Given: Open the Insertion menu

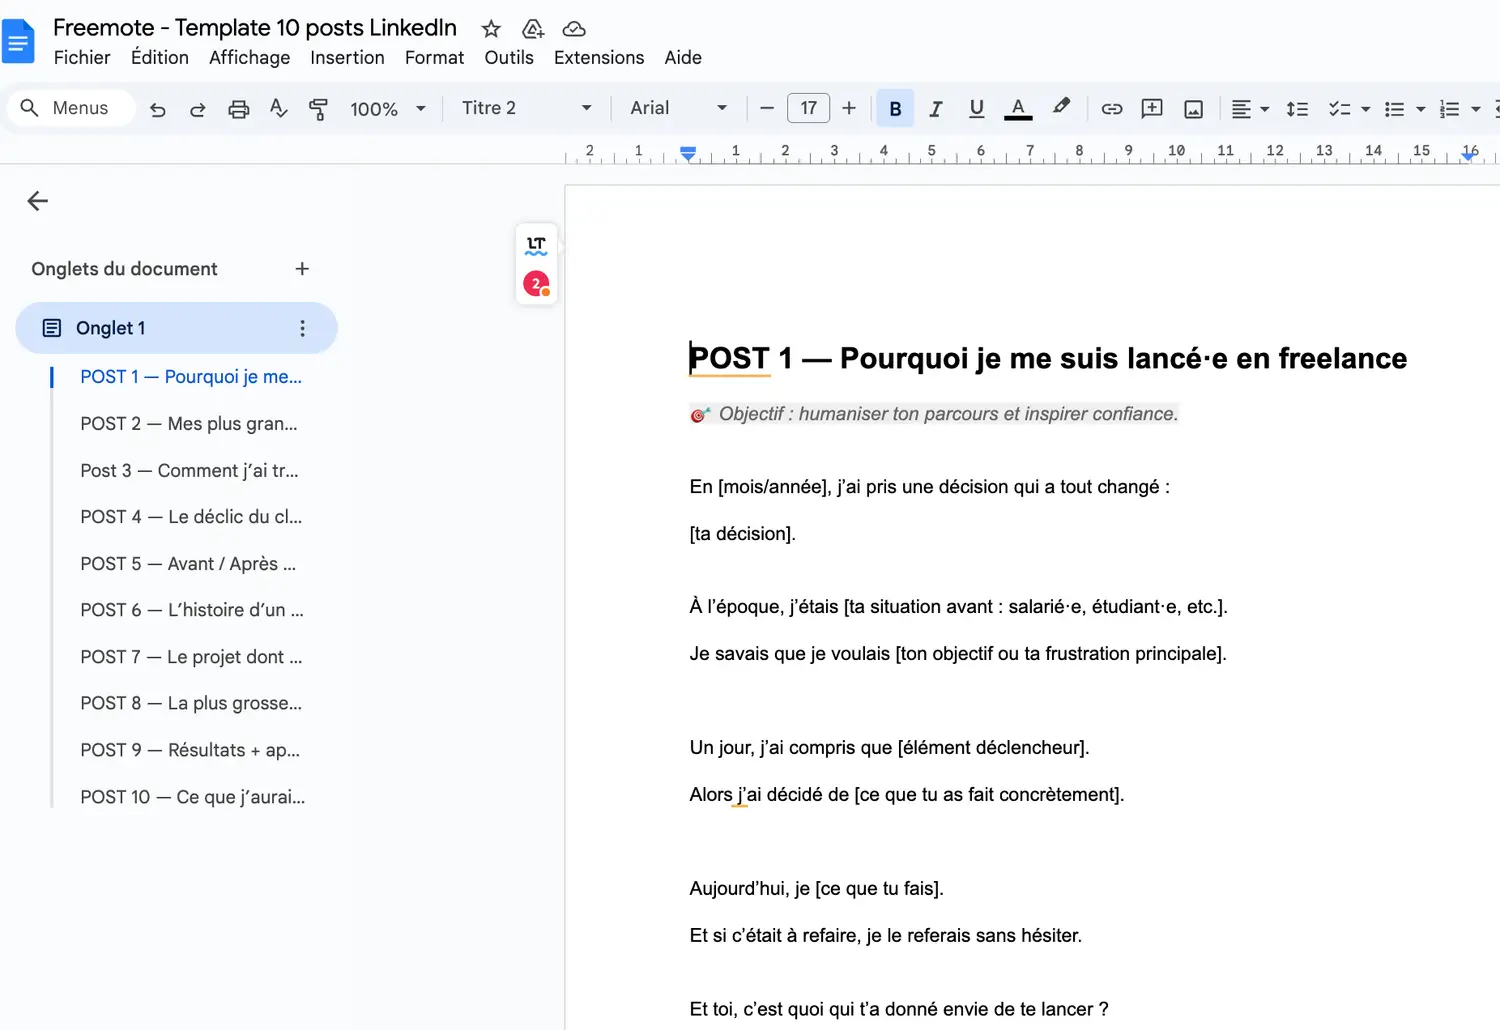Looking at the screenshot, I should tap(347, 58).
